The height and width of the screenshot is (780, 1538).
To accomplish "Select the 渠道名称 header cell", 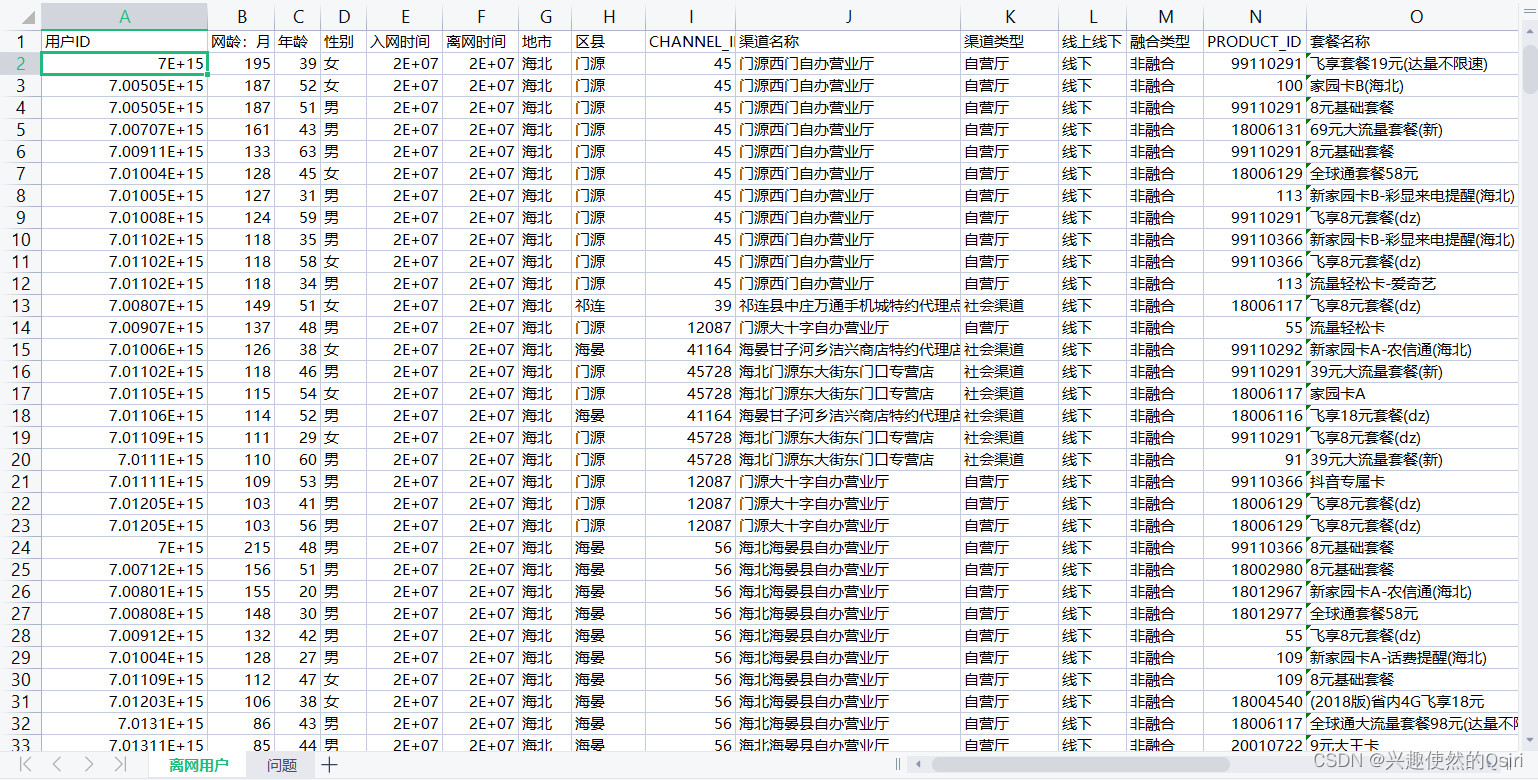I will click(848, 42).
